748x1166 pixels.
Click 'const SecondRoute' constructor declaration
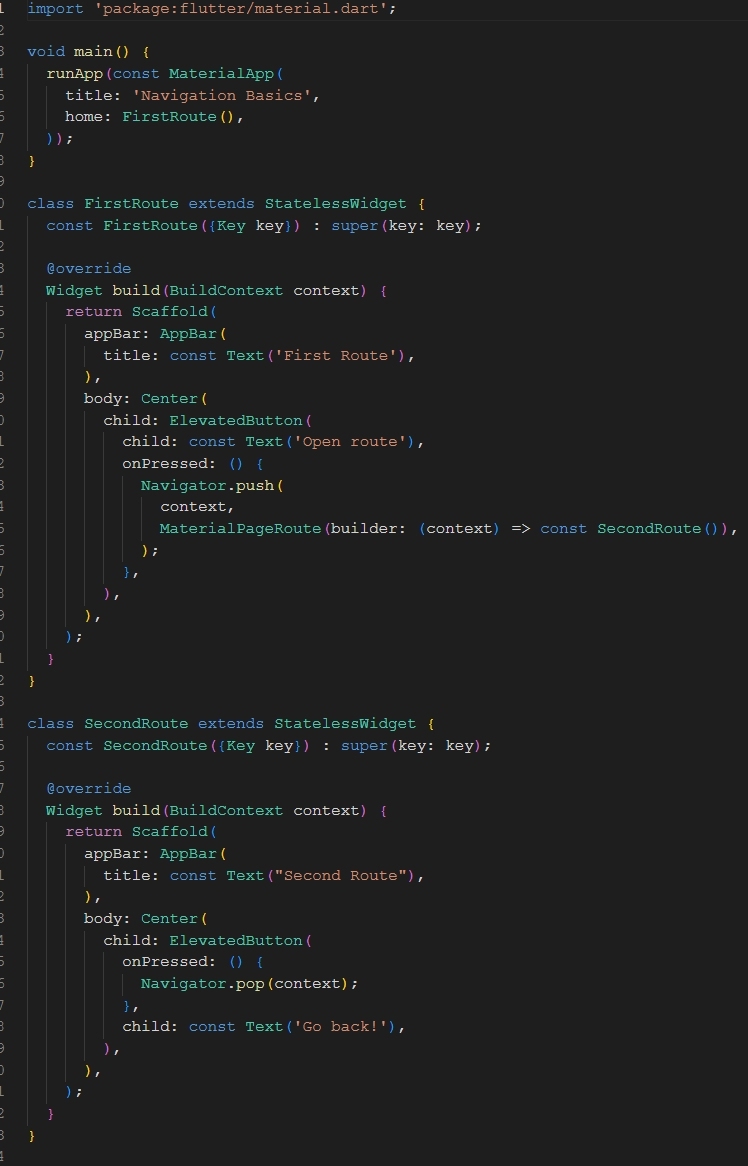126,746
